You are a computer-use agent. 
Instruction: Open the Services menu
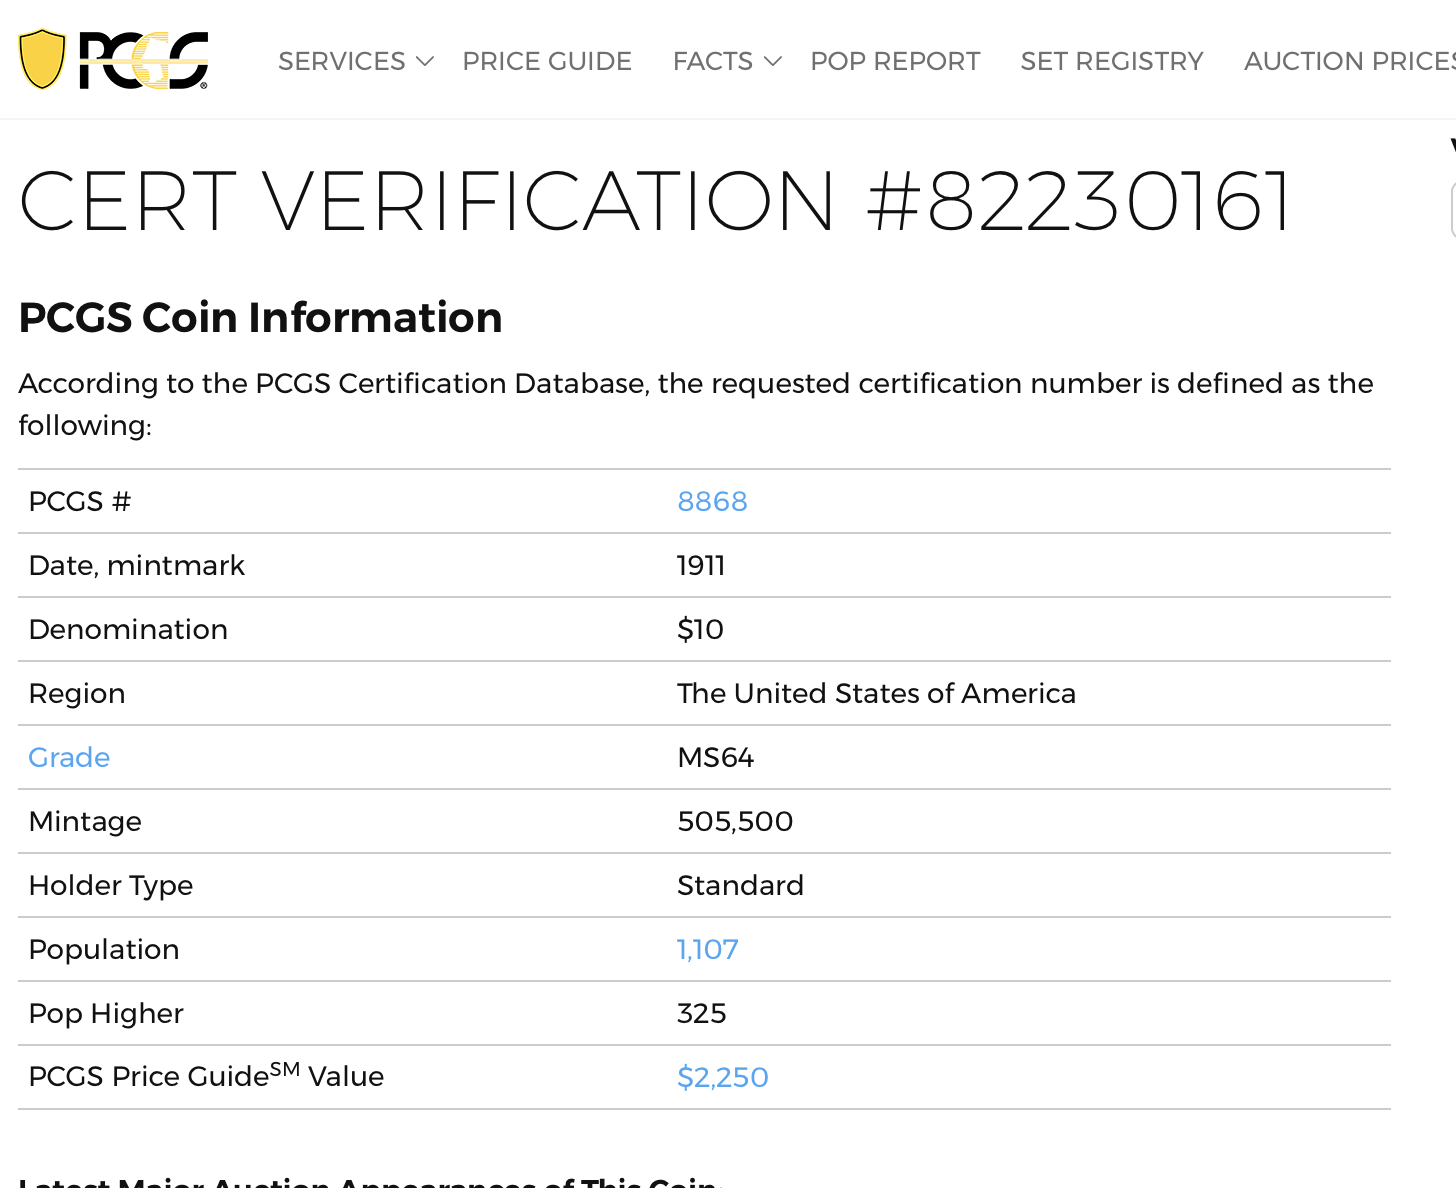(x=342, y=61)
